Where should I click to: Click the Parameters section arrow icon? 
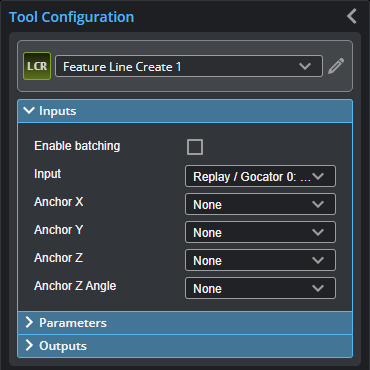(x=29, y=322)
